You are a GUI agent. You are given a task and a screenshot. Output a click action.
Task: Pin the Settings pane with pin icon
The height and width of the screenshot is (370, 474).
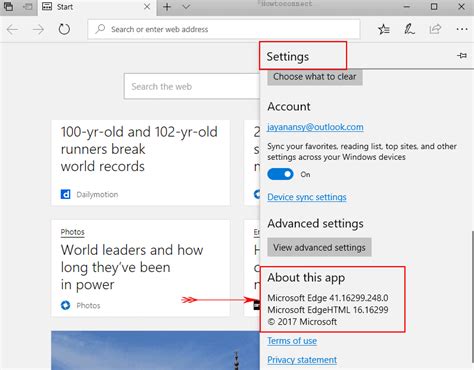coord(462,55)
